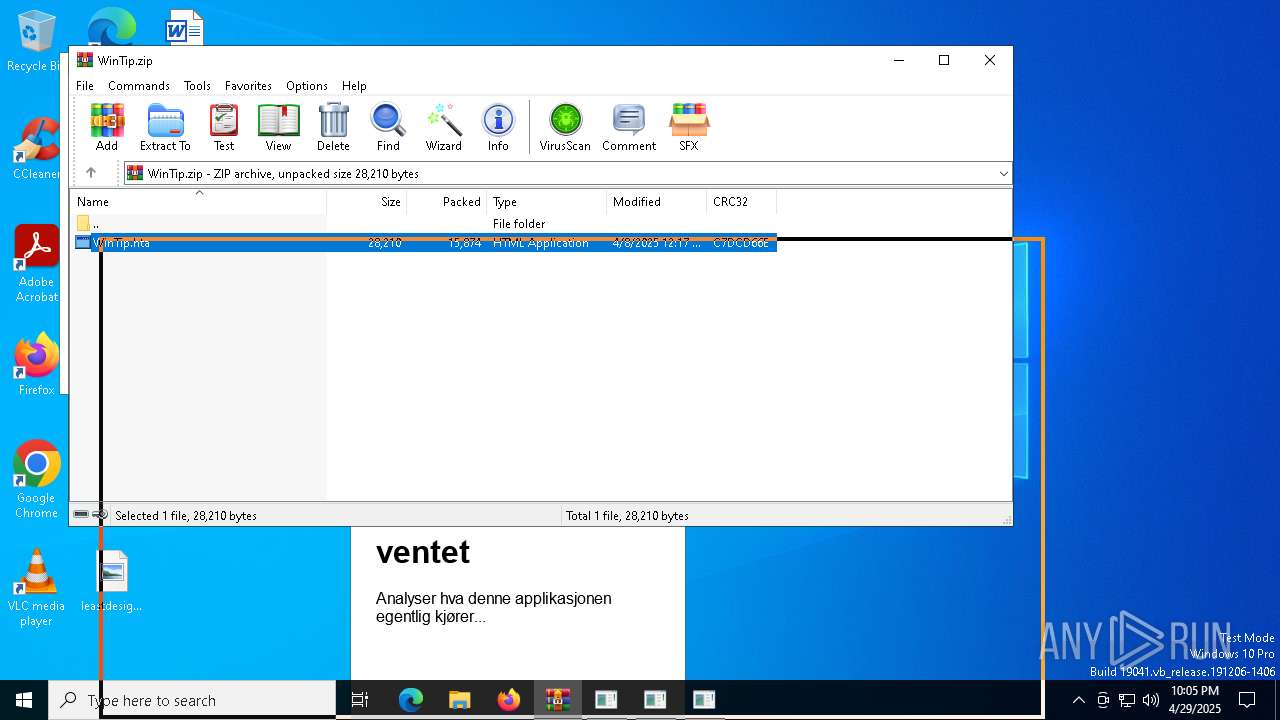
Task: Expand the archive path dropdown arrow
Action: tap(1003, 174)
